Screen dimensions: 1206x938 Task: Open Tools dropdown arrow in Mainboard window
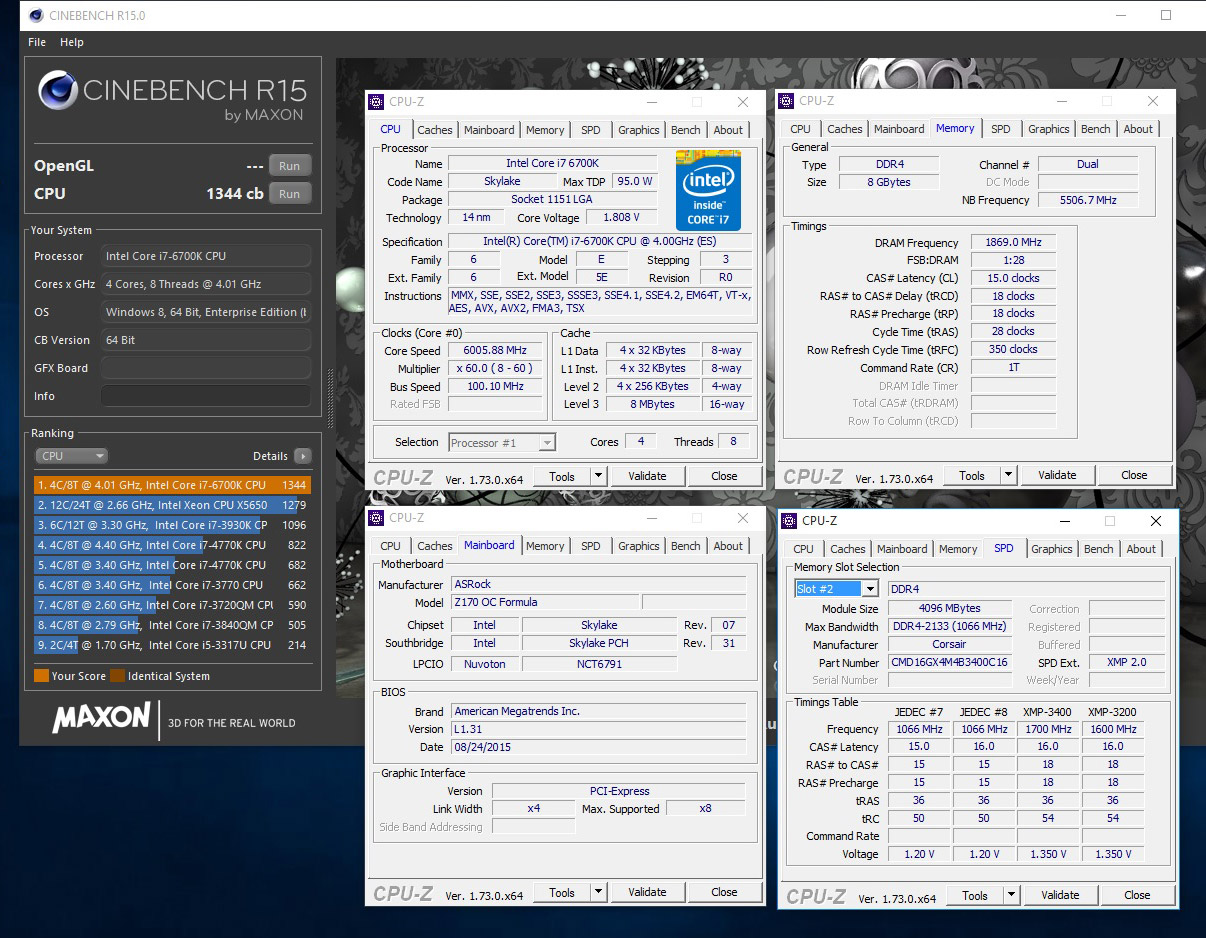tap(598, 893)
